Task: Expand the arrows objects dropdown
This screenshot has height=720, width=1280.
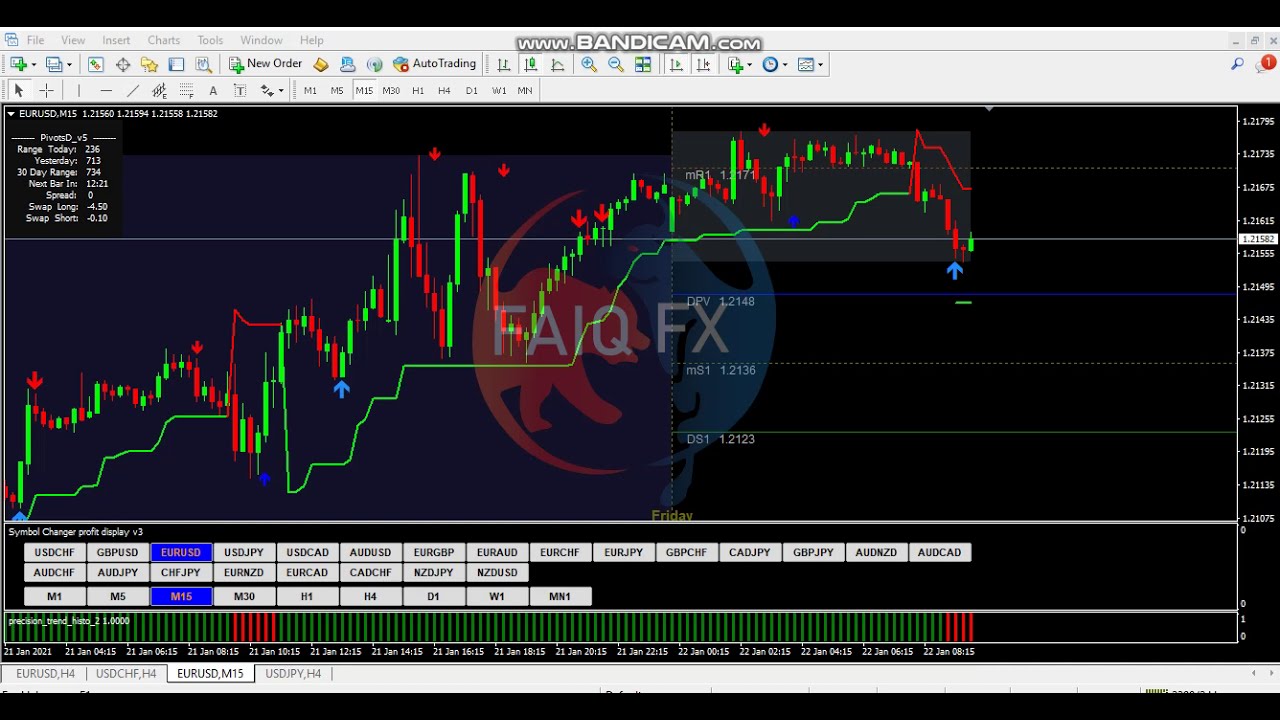Action: coord(281,91)
